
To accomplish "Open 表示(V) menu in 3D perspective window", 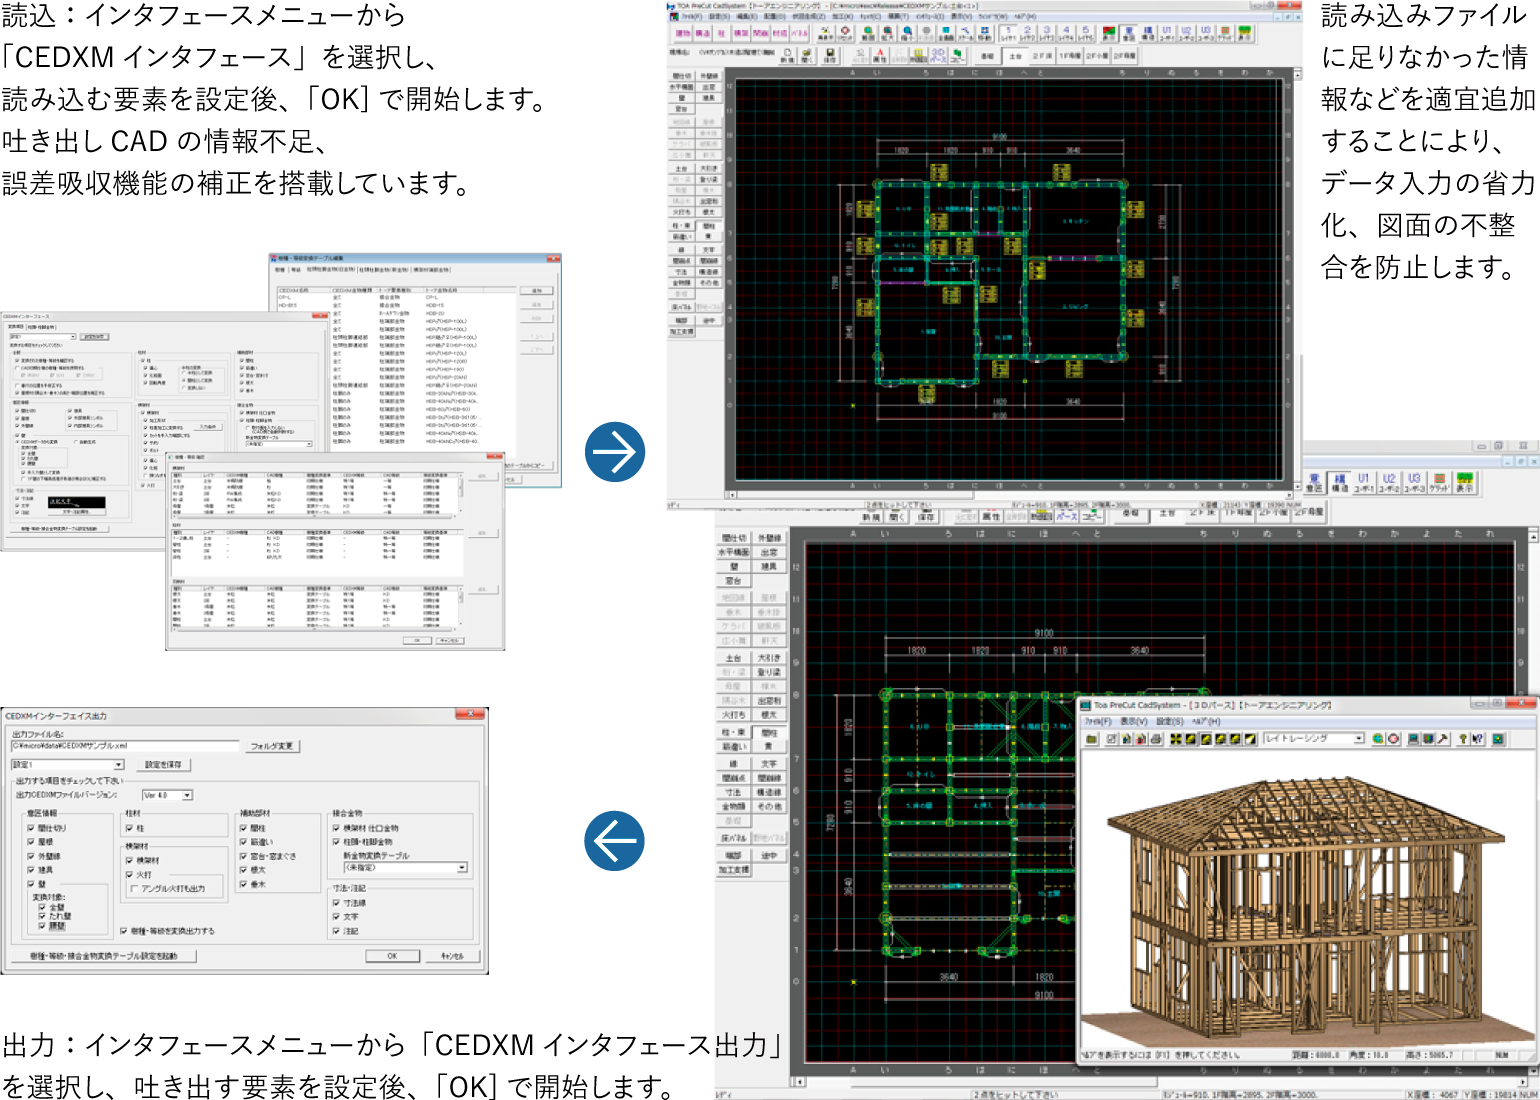I will click(1134, 721).
